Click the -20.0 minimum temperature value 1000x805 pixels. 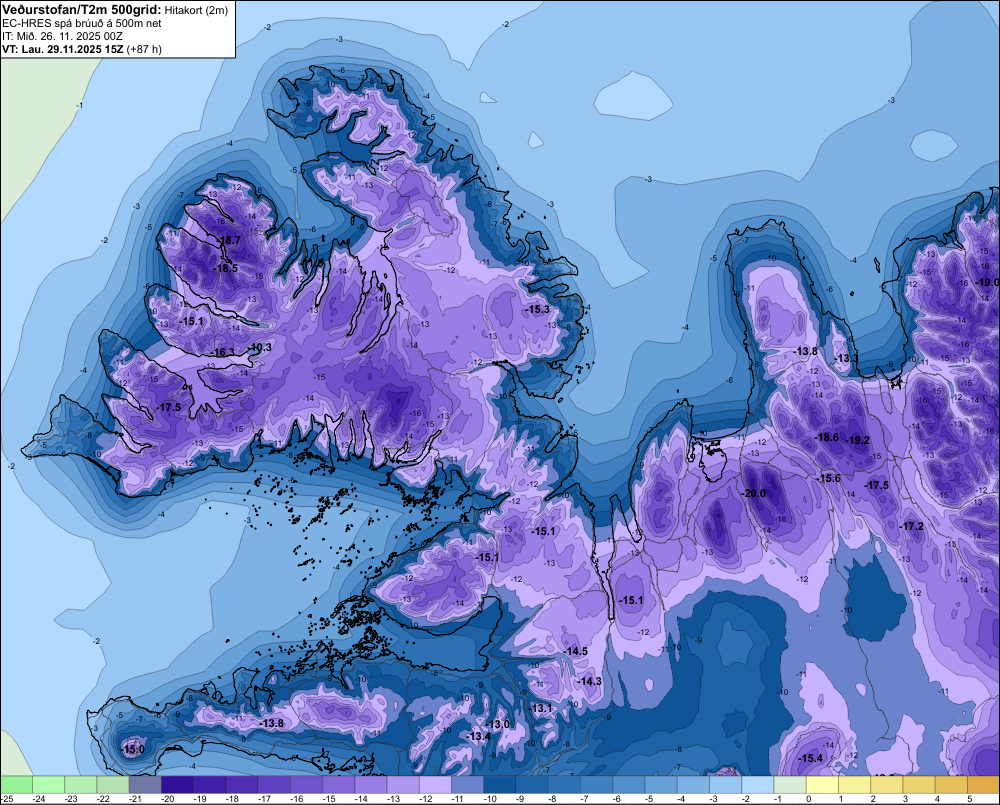point(754,493)
